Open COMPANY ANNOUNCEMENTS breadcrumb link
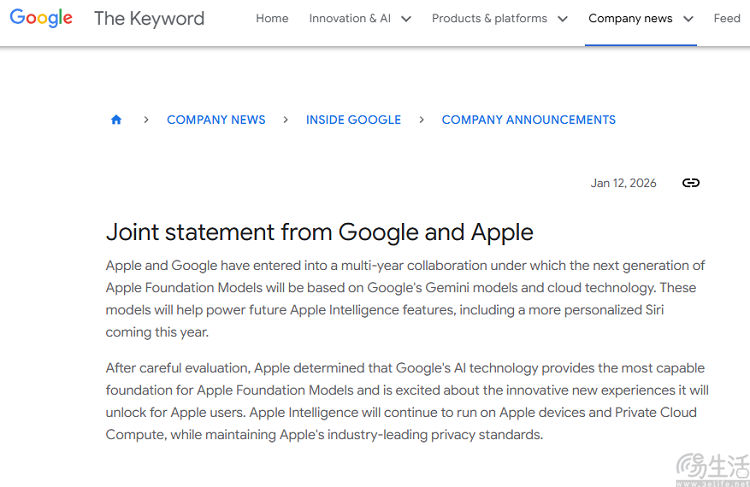The height and width of the screenshot is (487, 750). 528,120
